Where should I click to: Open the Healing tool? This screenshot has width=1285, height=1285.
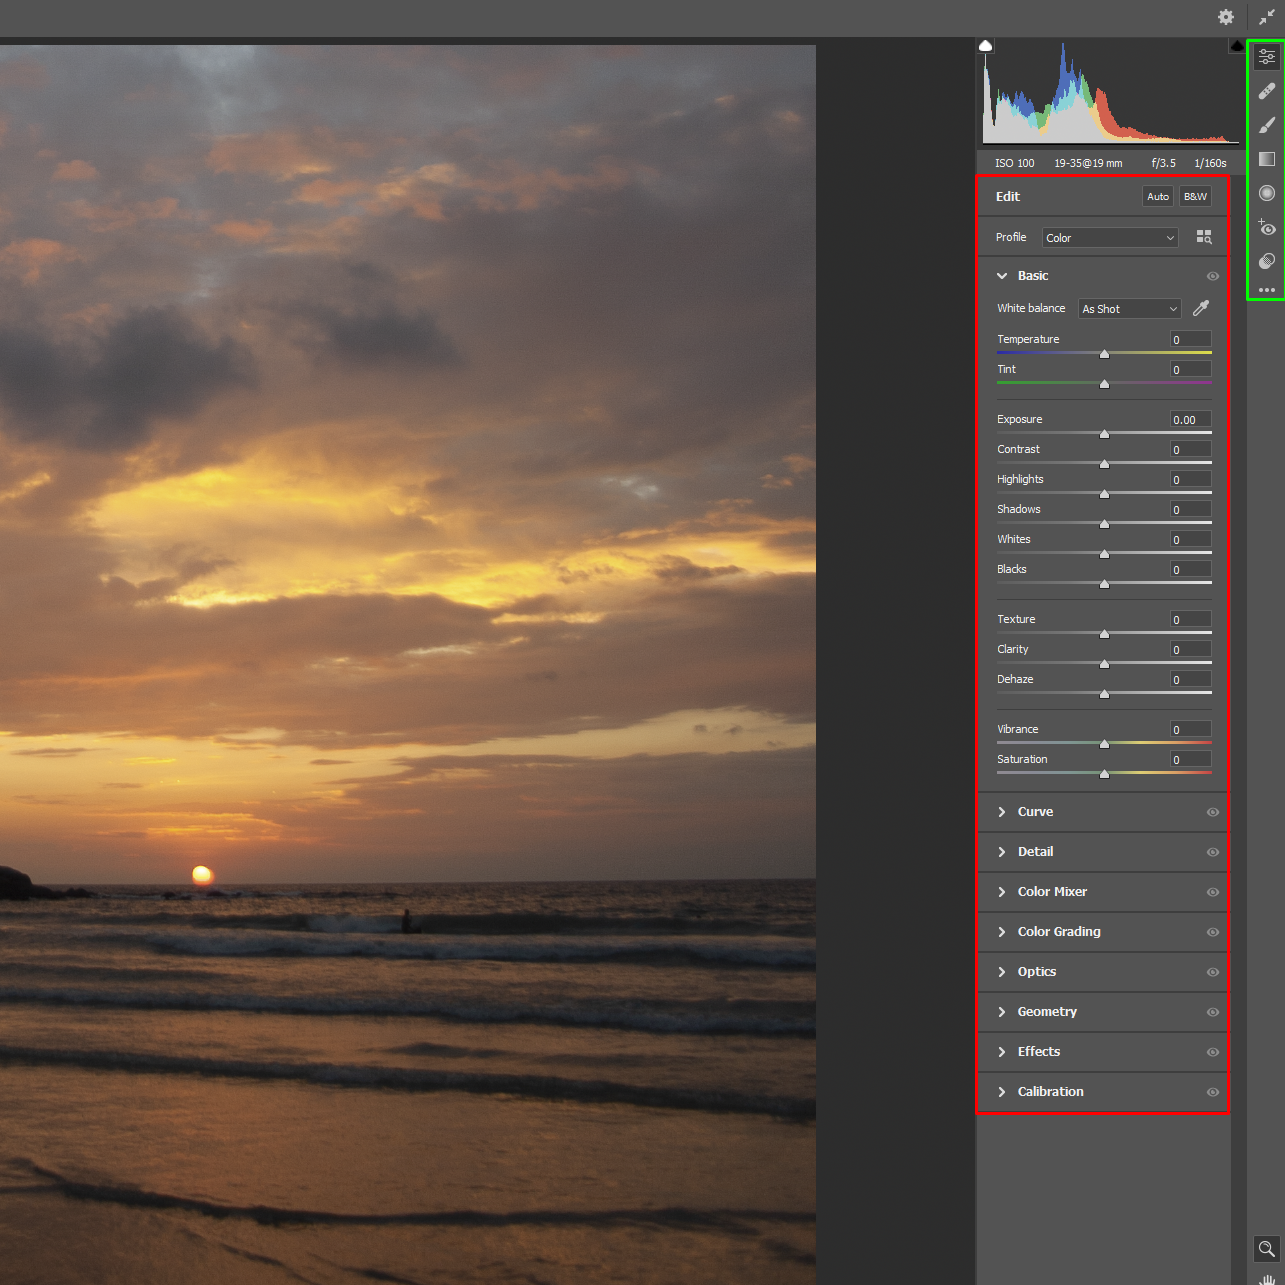(x=1266, y=91)
